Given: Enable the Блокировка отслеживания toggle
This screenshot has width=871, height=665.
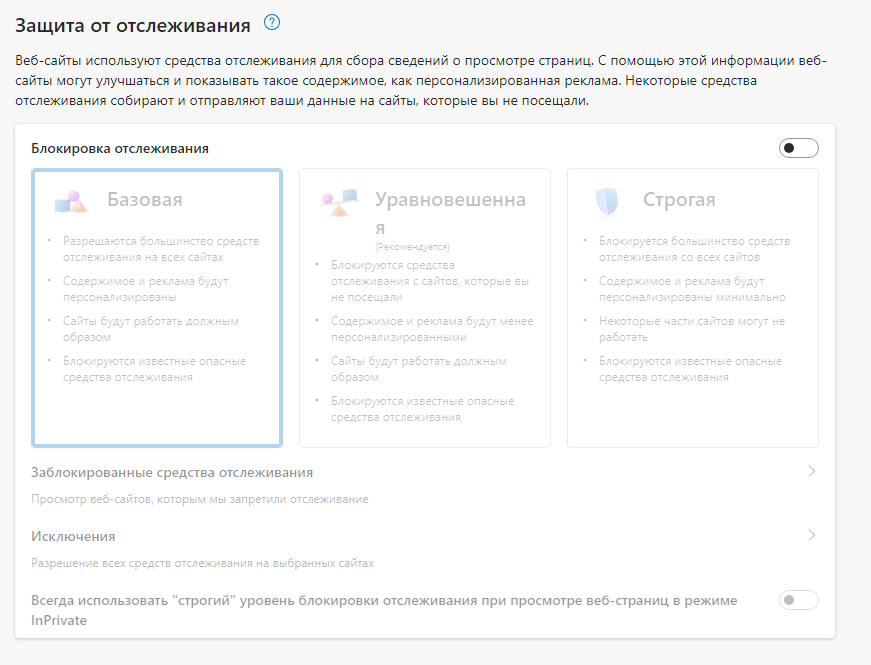Looking at the screenshot, I should tap(798, 148).
